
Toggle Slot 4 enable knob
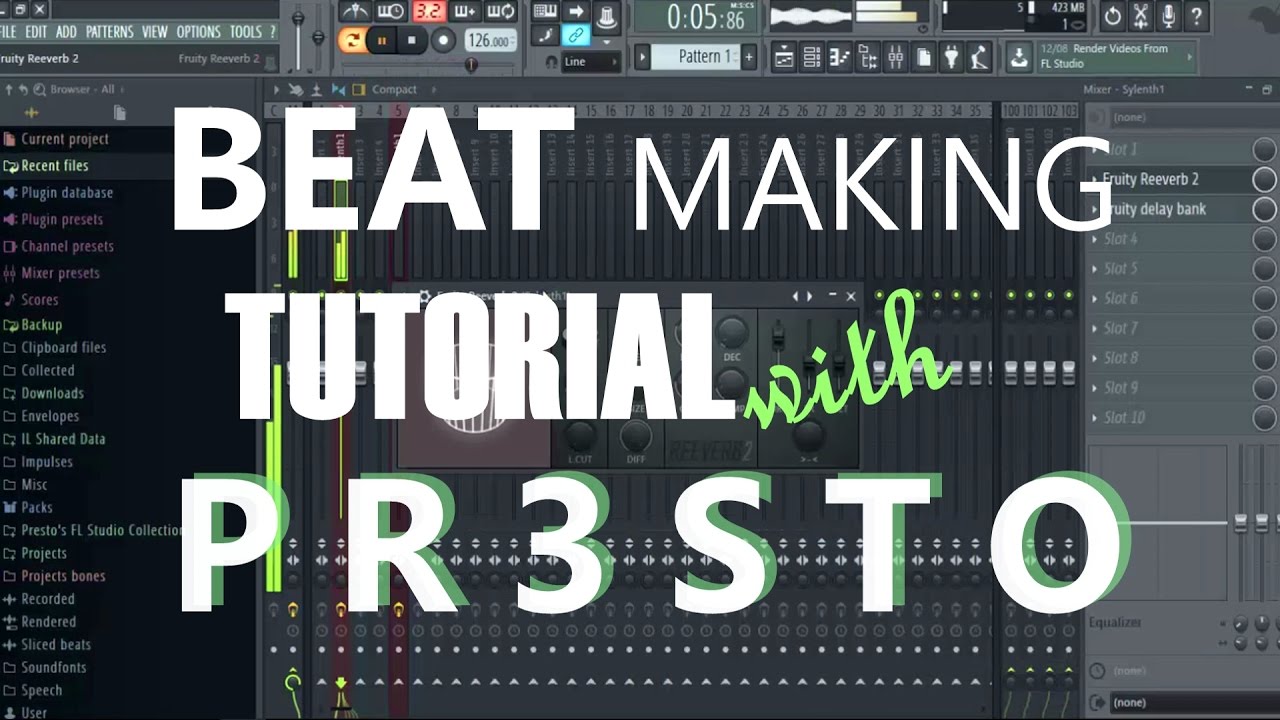1264,239
